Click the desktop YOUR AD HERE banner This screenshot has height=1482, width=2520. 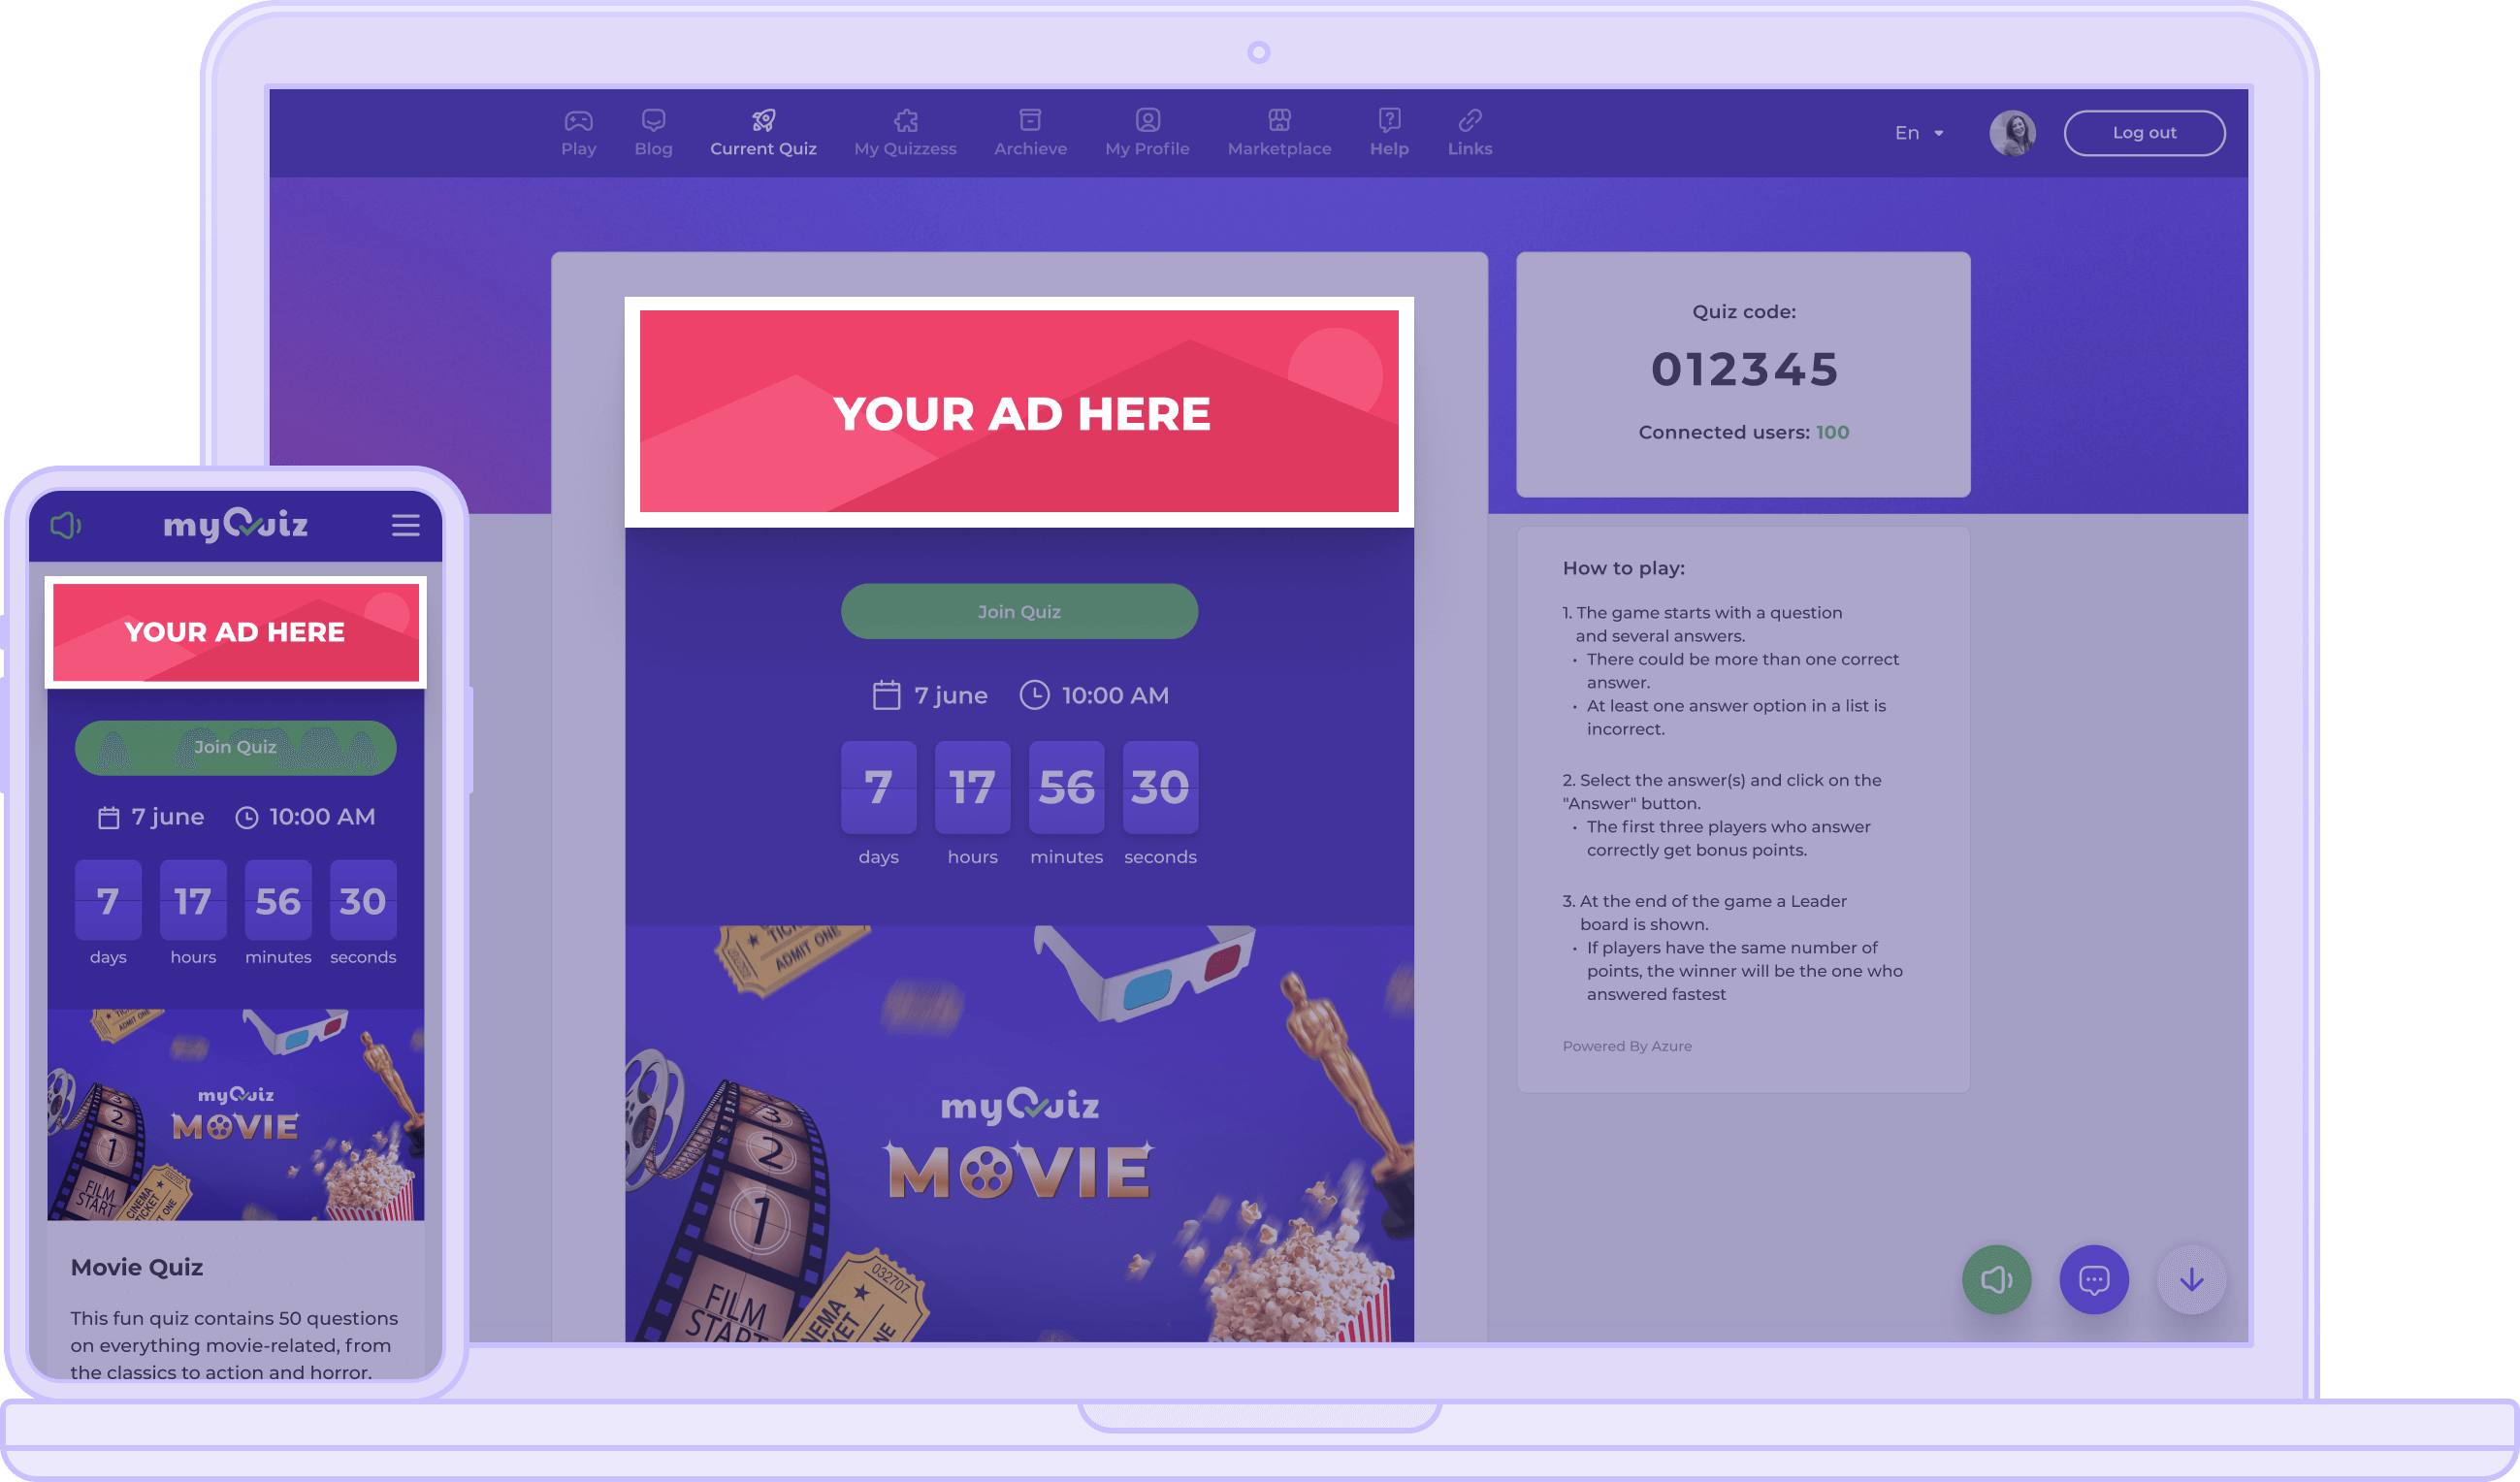1019,412
